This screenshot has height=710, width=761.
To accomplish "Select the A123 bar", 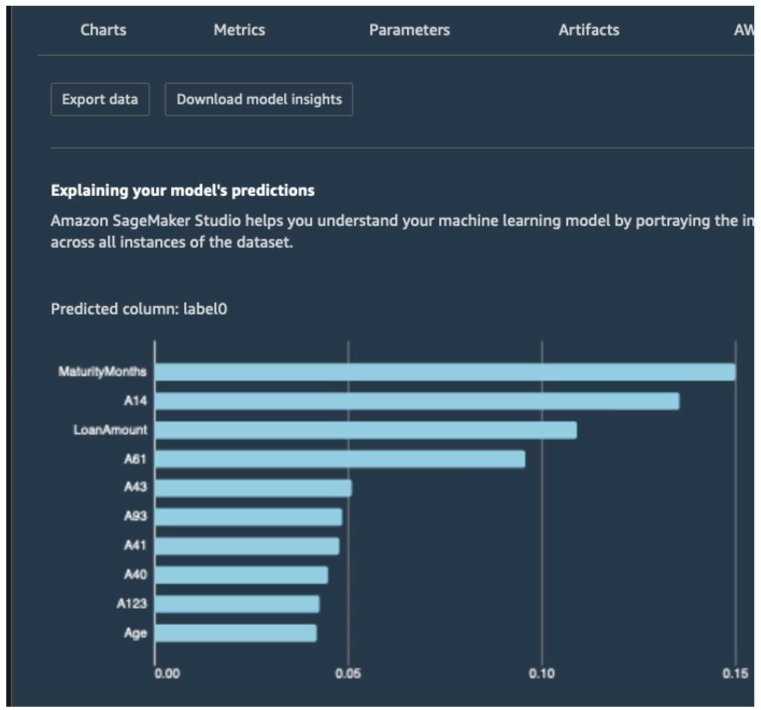I will tap(237, 604).
